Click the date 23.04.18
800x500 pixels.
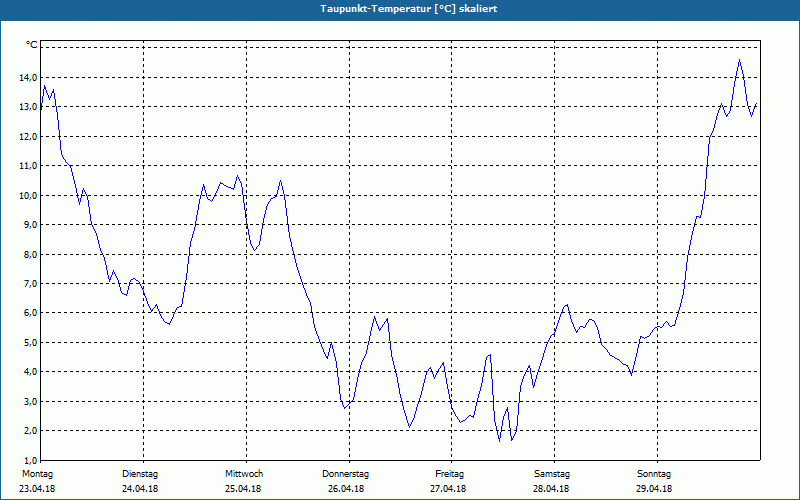(x=37, y=489)
